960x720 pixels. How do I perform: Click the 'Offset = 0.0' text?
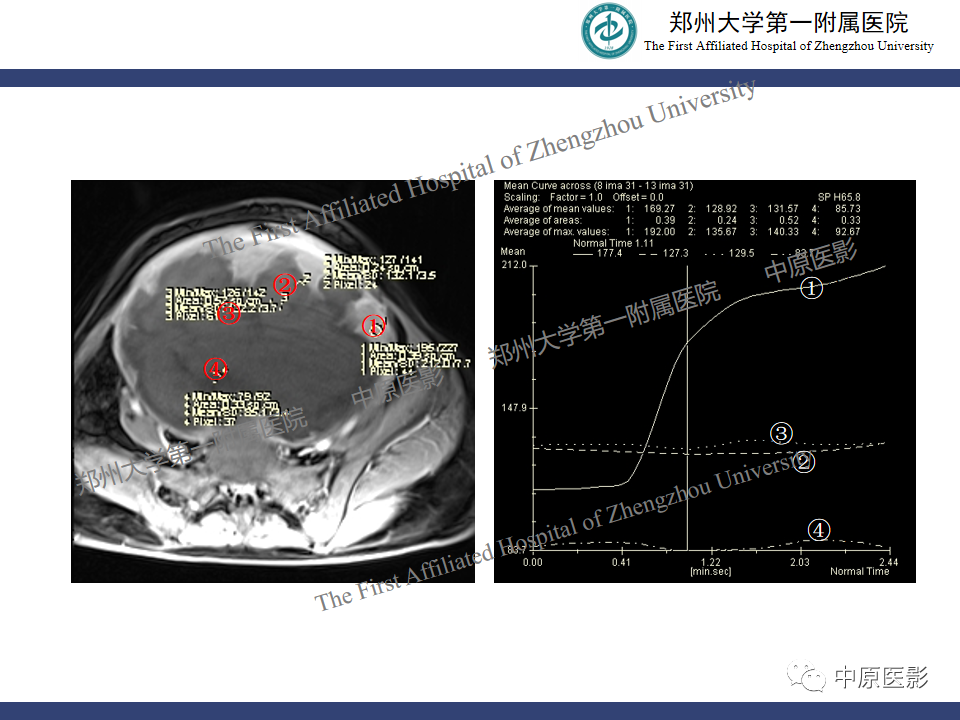(638, 197)
